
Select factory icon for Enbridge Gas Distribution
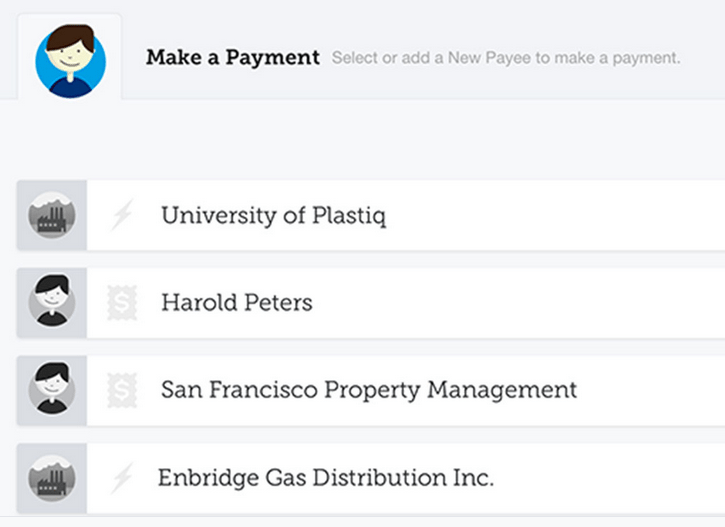pos(52,478)
